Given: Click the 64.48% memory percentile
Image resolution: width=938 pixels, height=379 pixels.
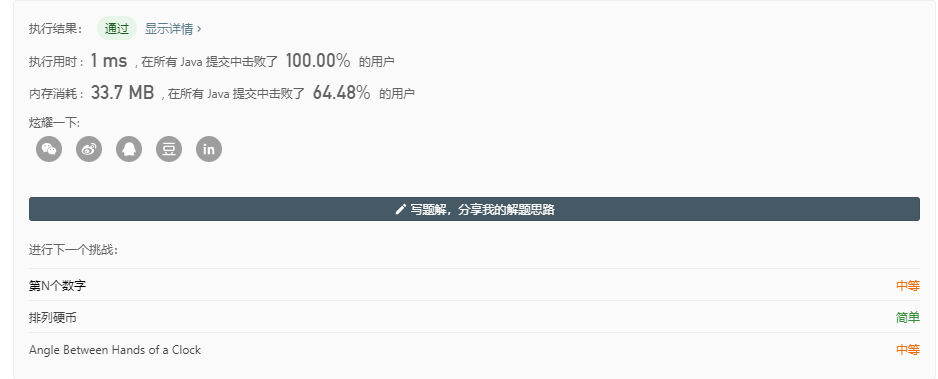Looking at the screenshot, I should click(342, 93).
